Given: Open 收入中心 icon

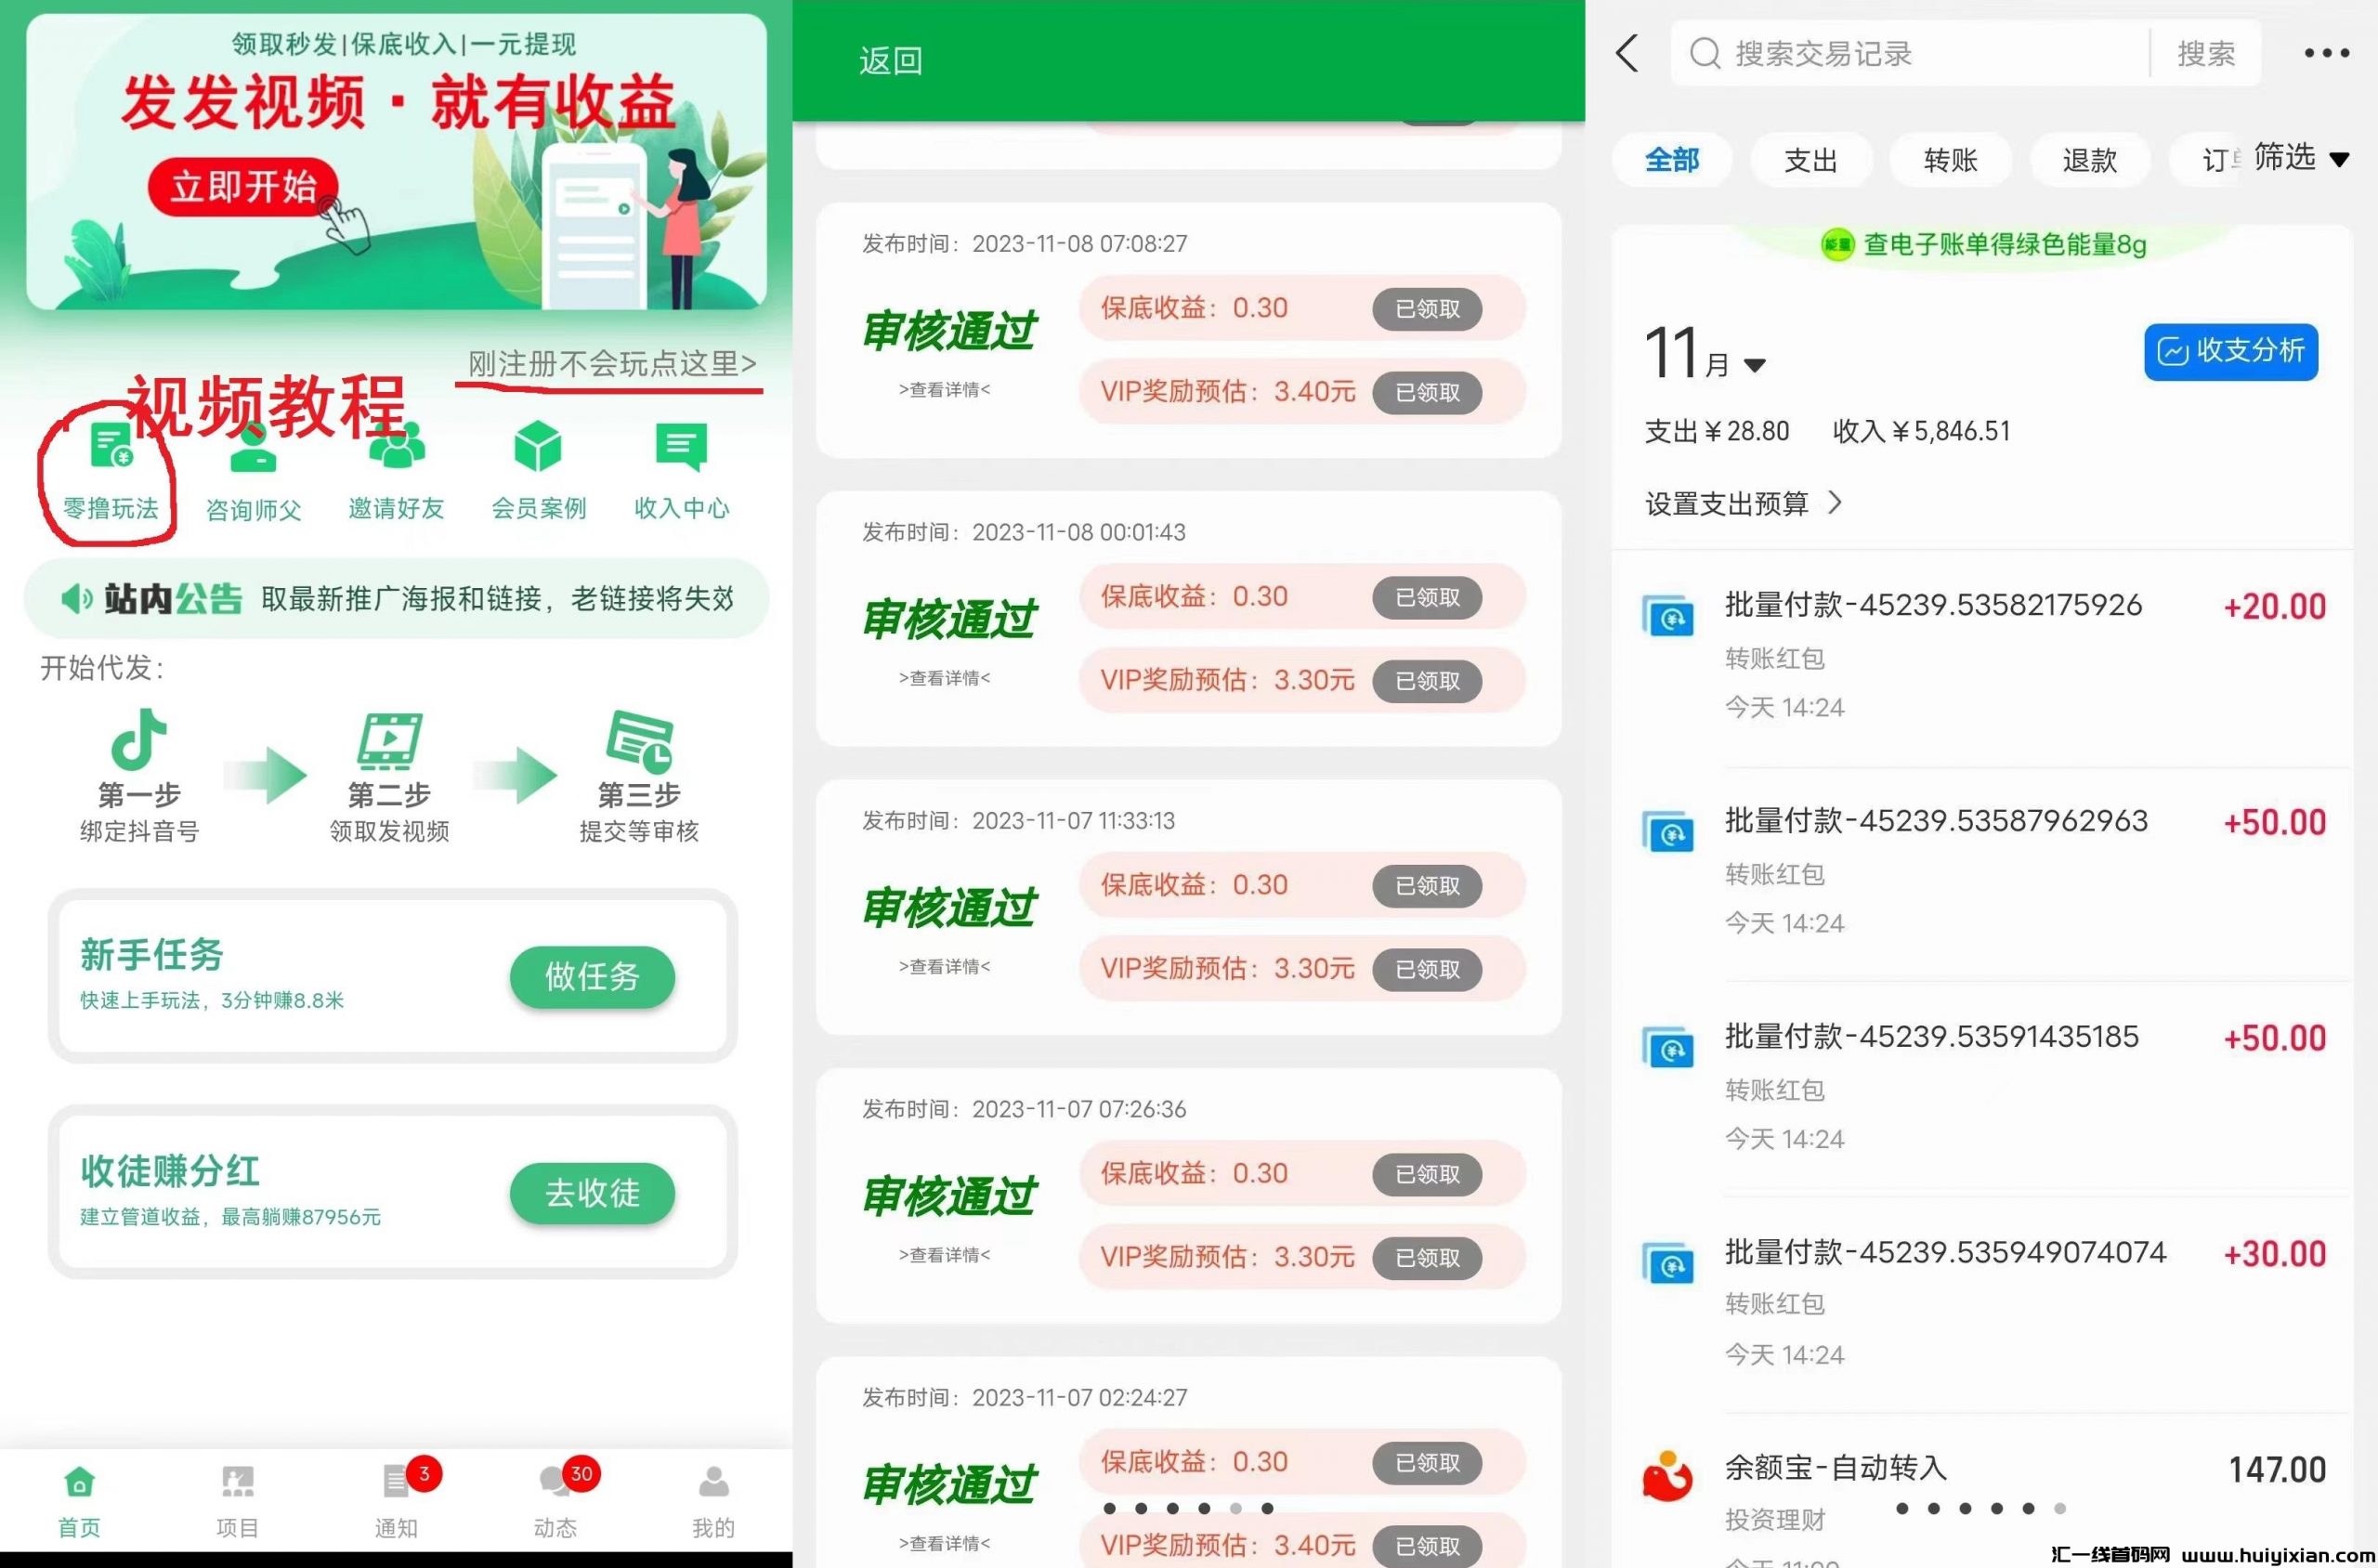Looking at the screenshot, I should [681, 447].
